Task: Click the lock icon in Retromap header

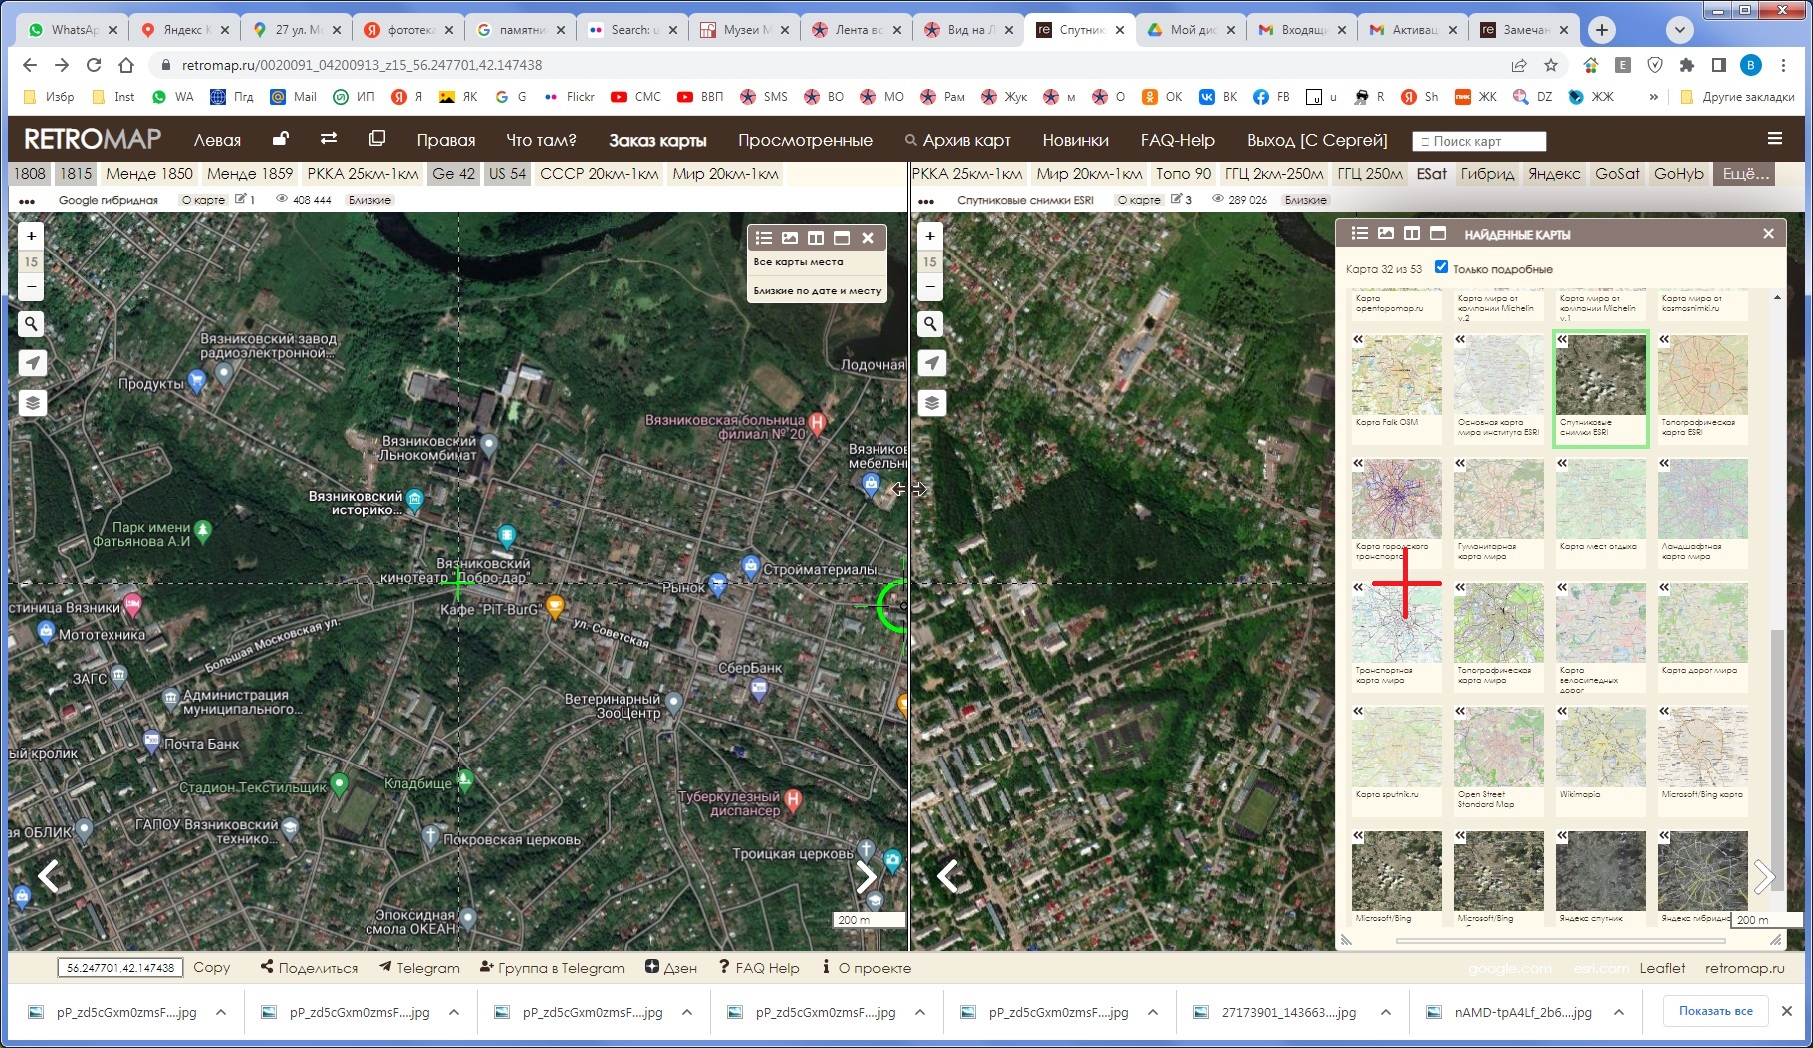Action: [x=281, y=139]
